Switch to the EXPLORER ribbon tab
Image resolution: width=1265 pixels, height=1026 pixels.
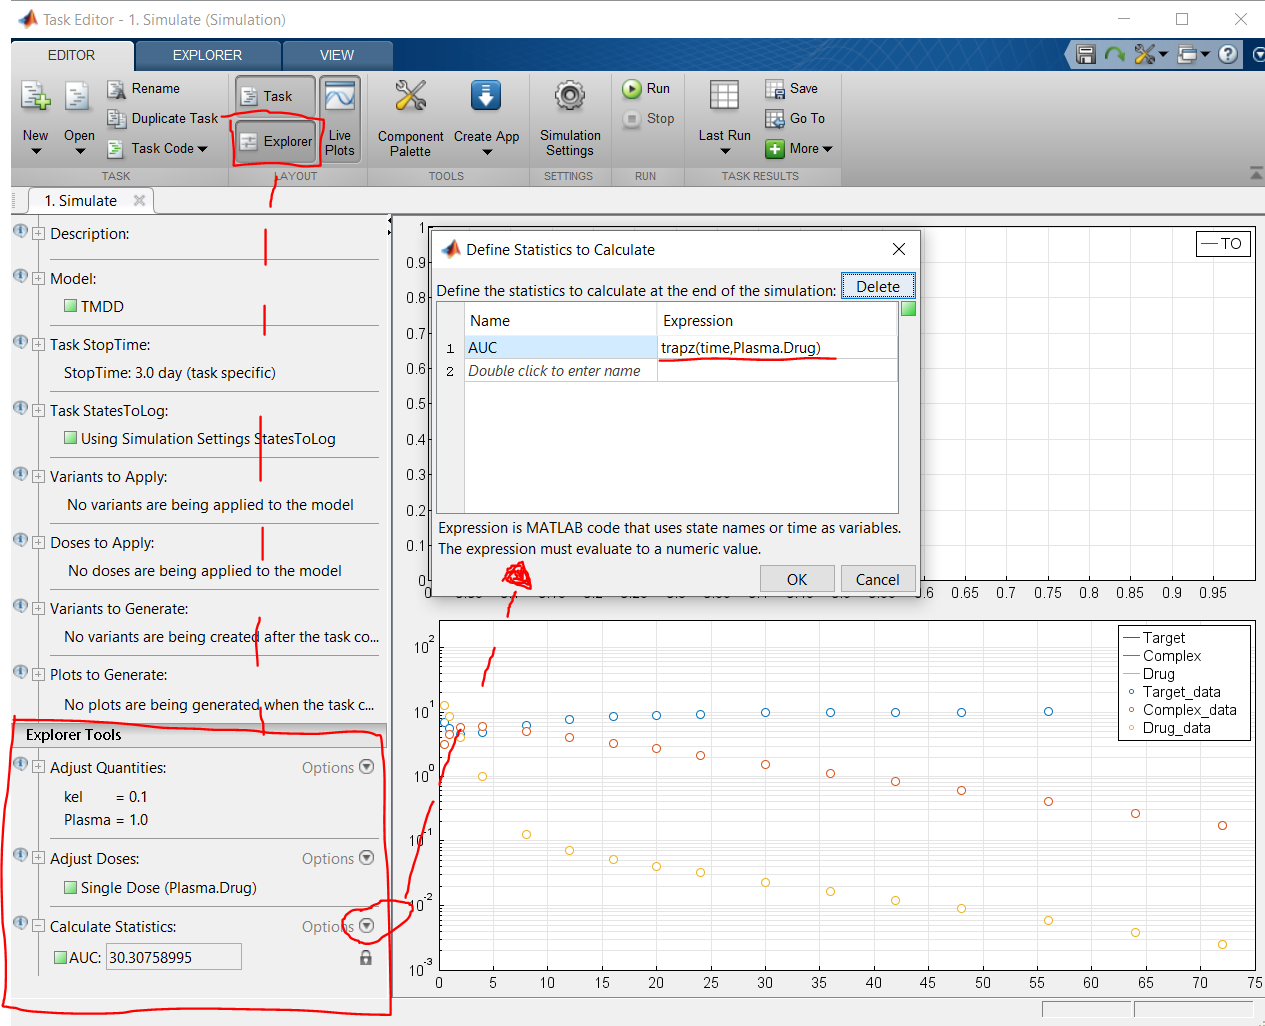point(207,55)
